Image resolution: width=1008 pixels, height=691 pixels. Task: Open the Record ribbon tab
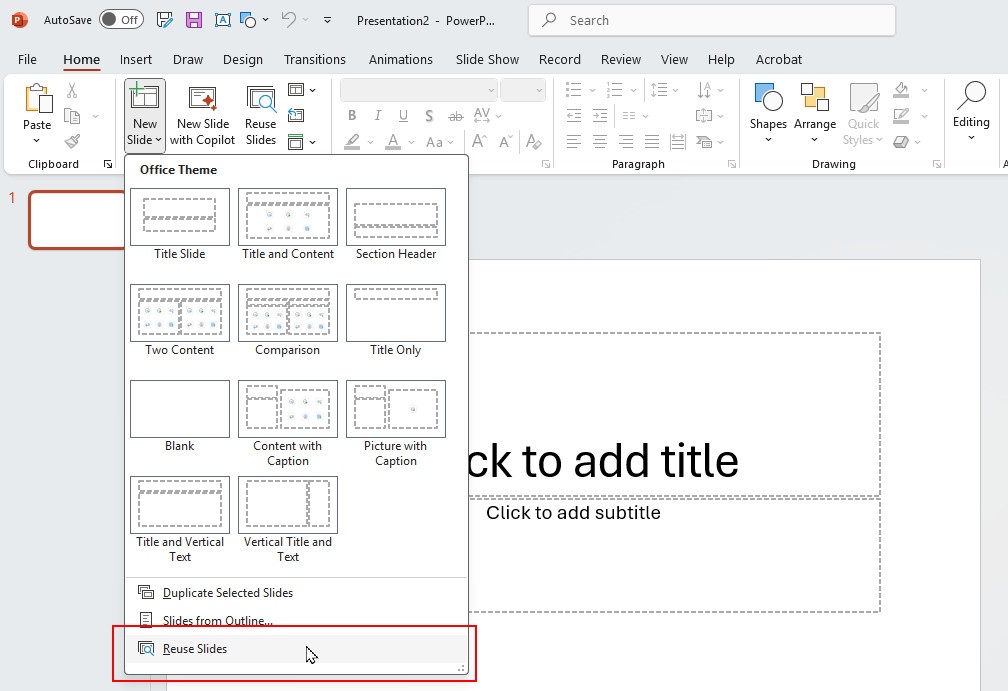coord(560,59)
